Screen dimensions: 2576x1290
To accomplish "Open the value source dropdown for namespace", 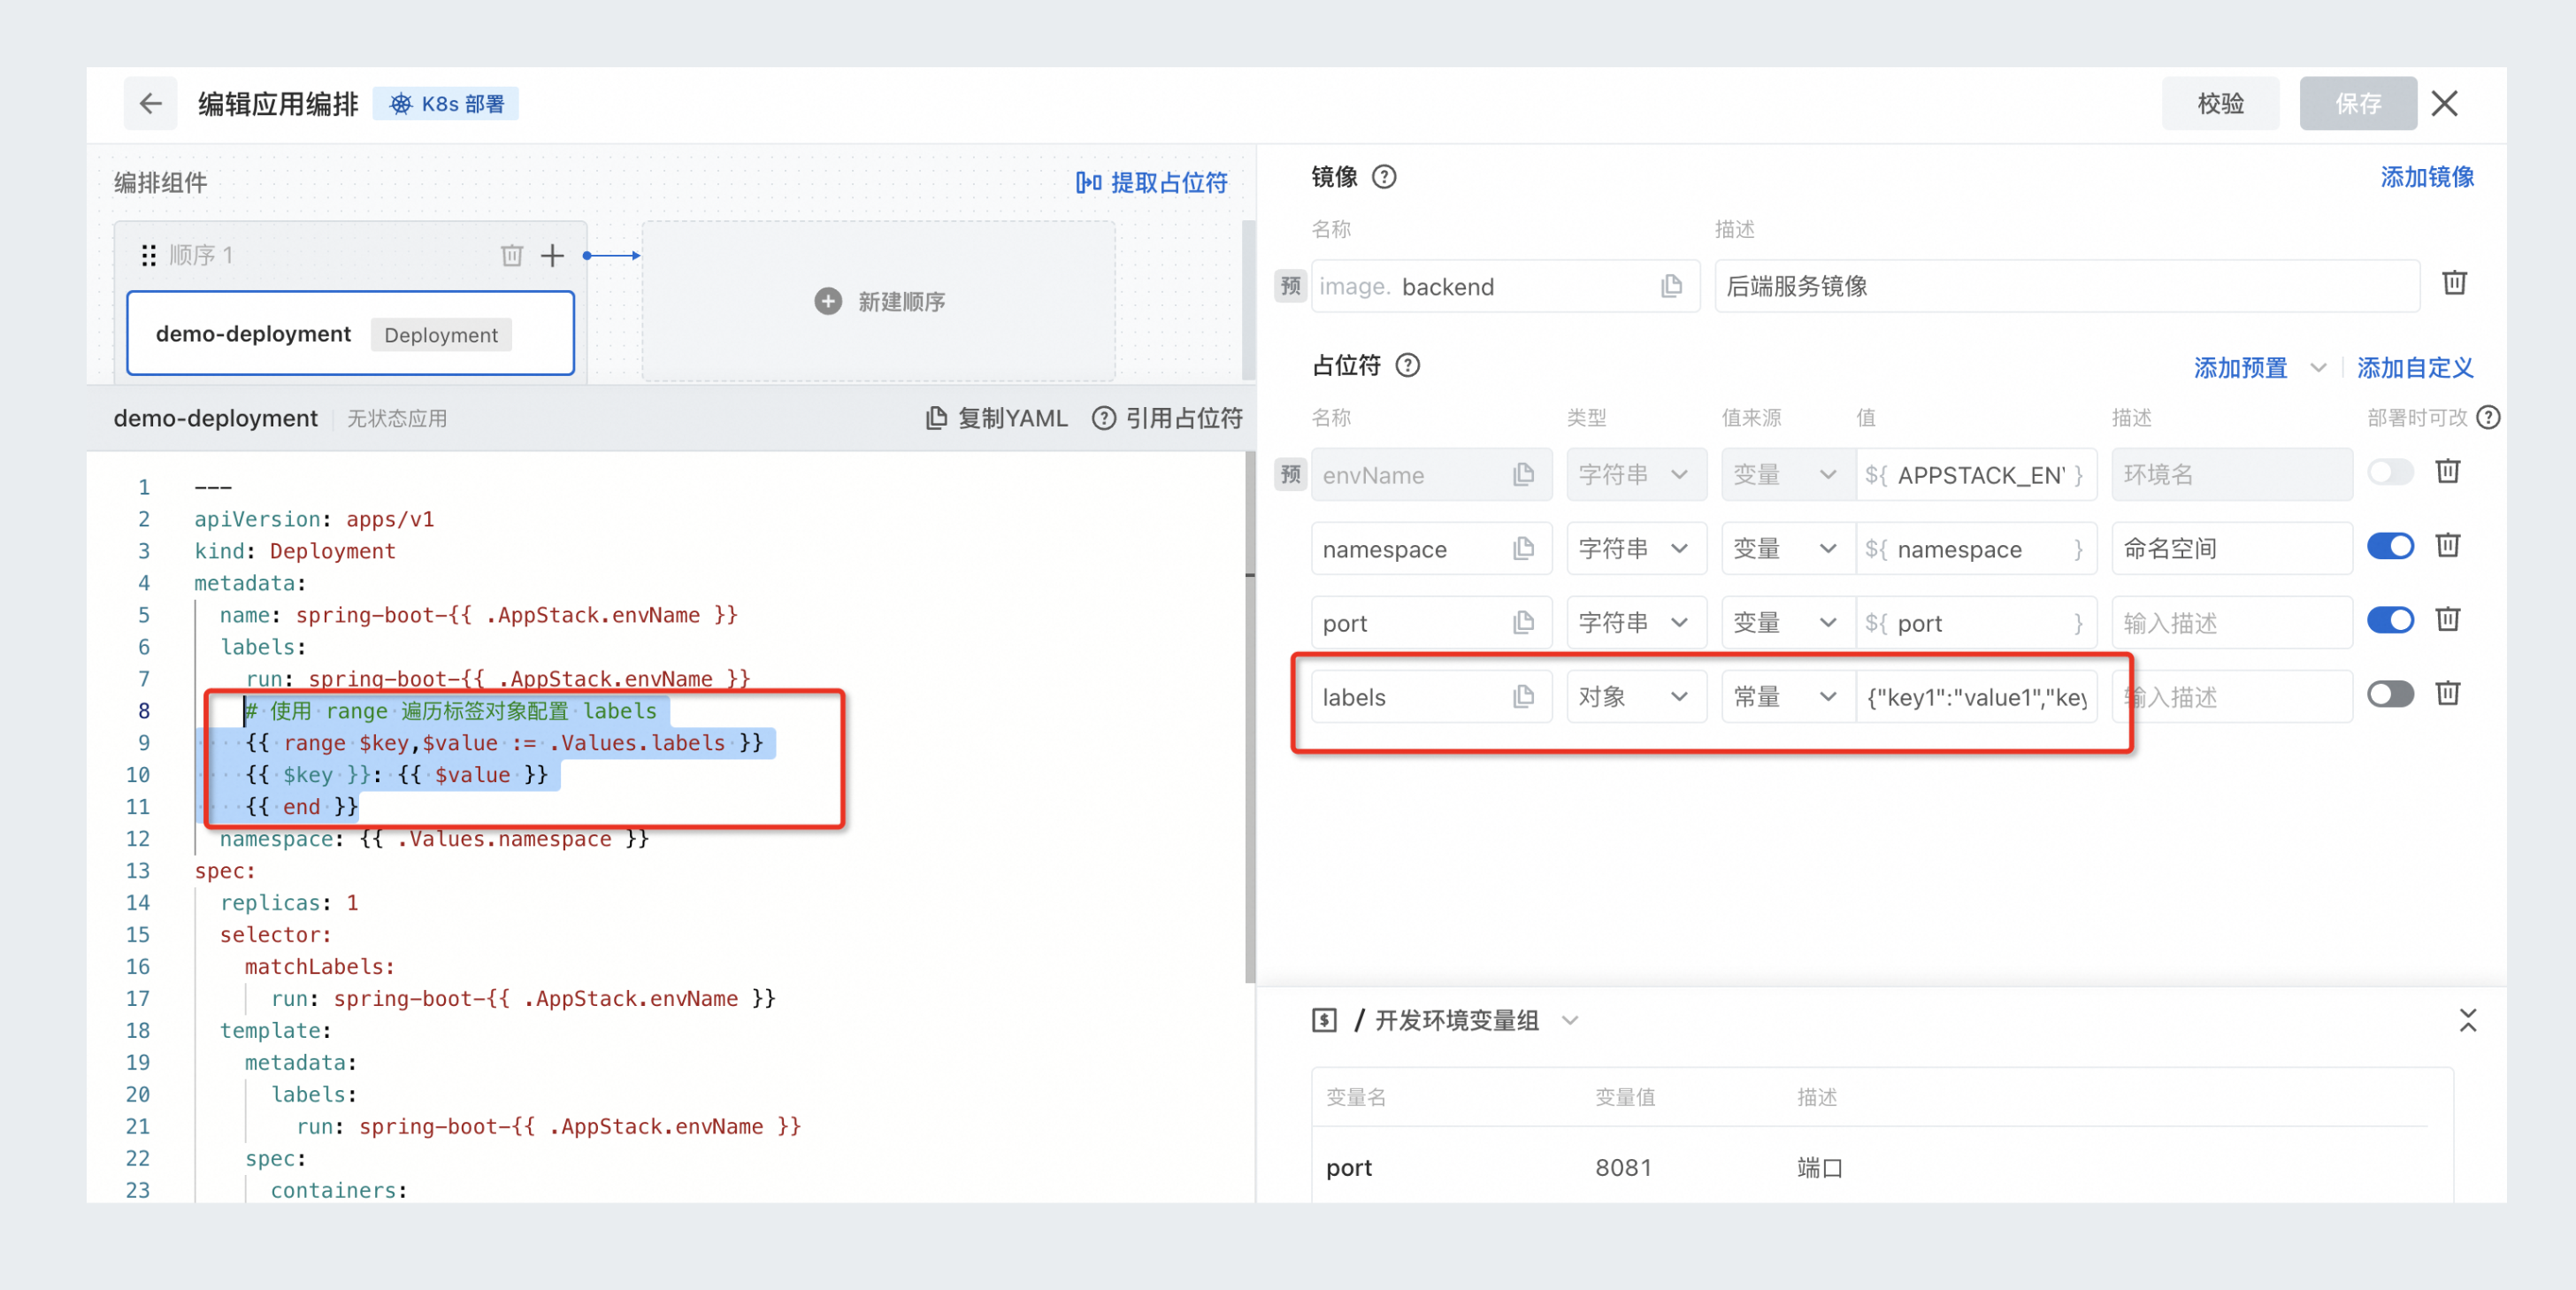I will tap(1788, 549).
